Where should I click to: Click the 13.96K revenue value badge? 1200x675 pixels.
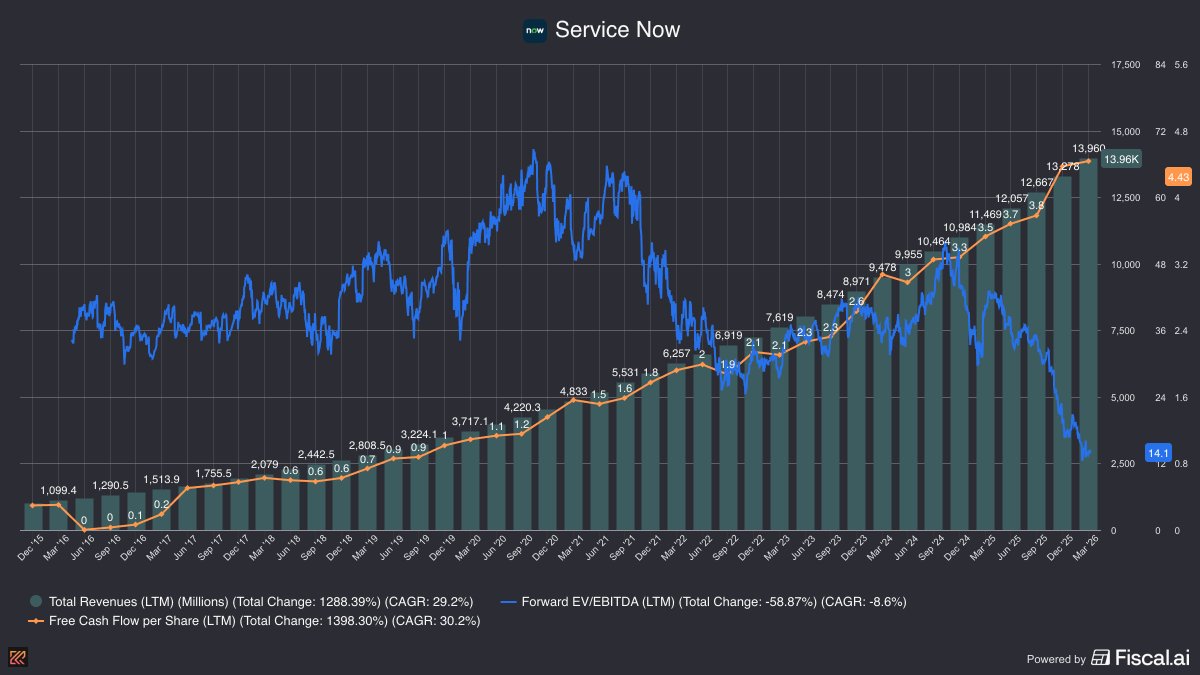coord(1121,160)
